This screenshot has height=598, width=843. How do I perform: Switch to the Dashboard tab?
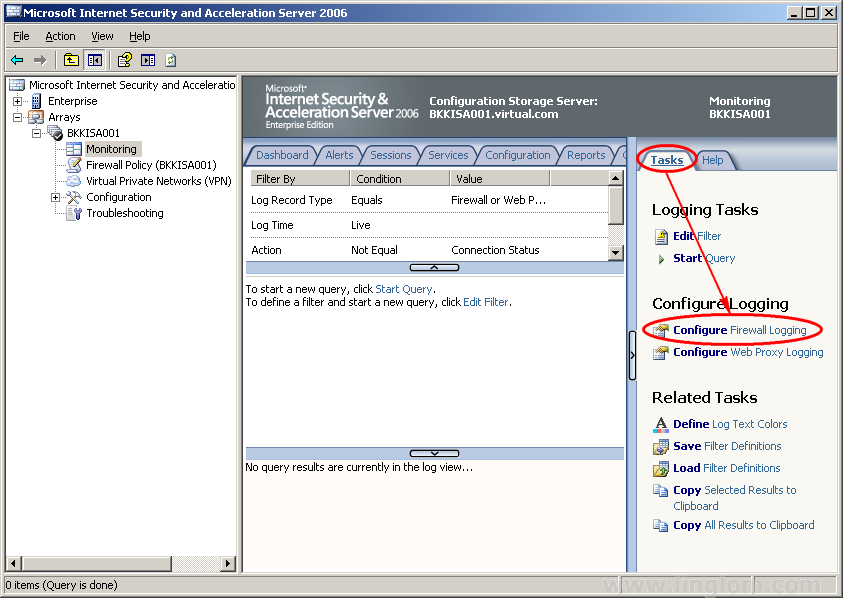[x=282, y=155]
